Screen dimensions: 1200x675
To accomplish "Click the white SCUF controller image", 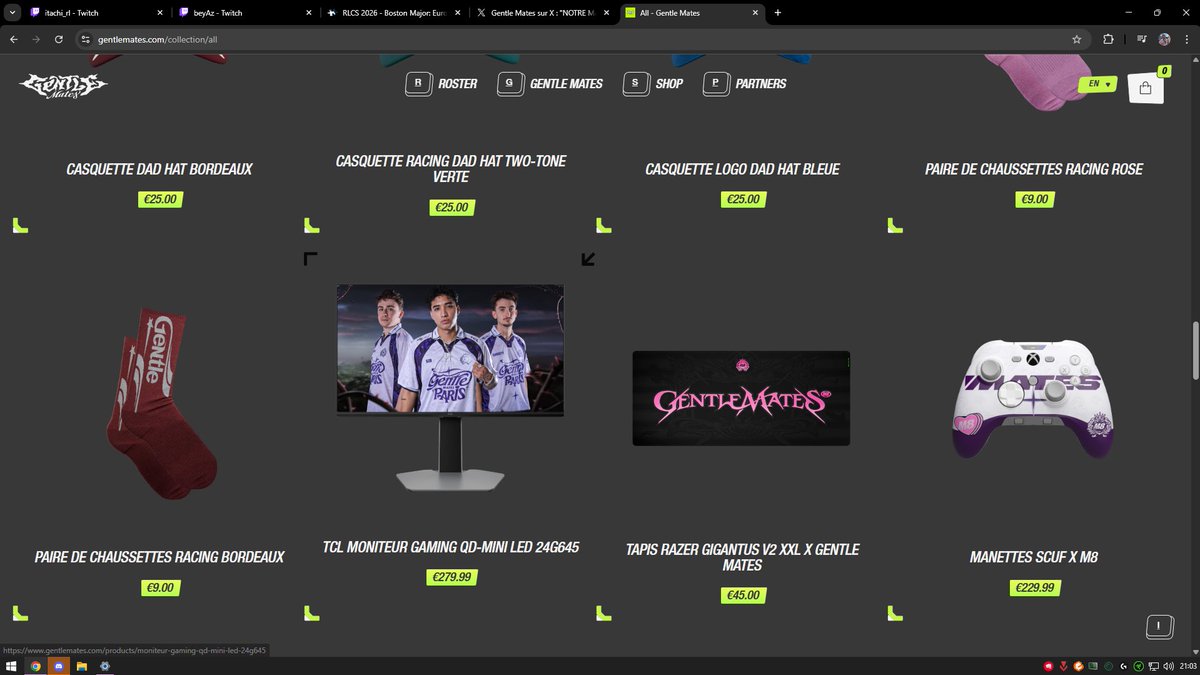I will coord(1033,399).
